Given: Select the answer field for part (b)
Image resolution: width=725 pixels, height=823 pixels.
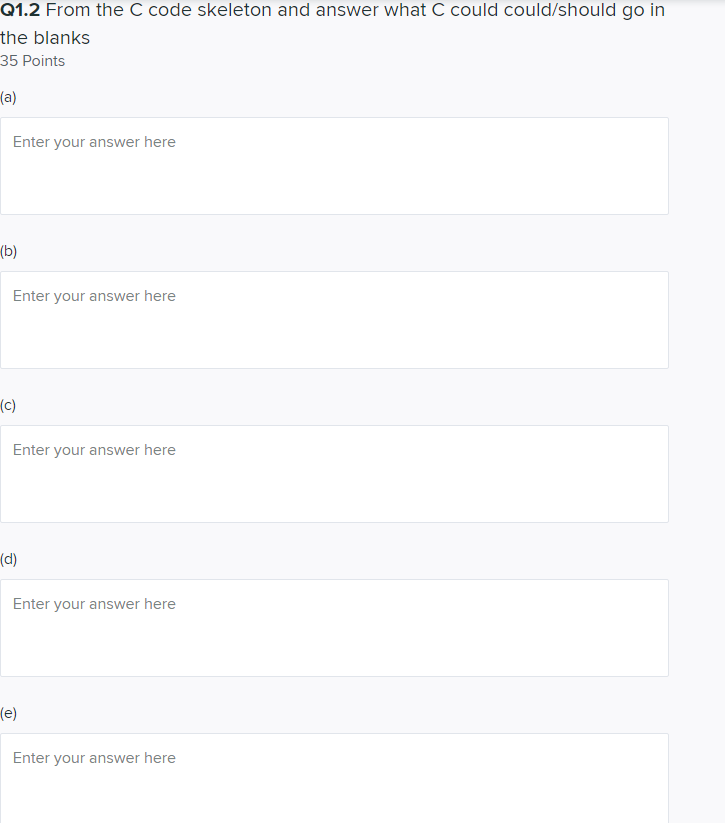Looking at the screenshot, I should [x=334, y=320].
